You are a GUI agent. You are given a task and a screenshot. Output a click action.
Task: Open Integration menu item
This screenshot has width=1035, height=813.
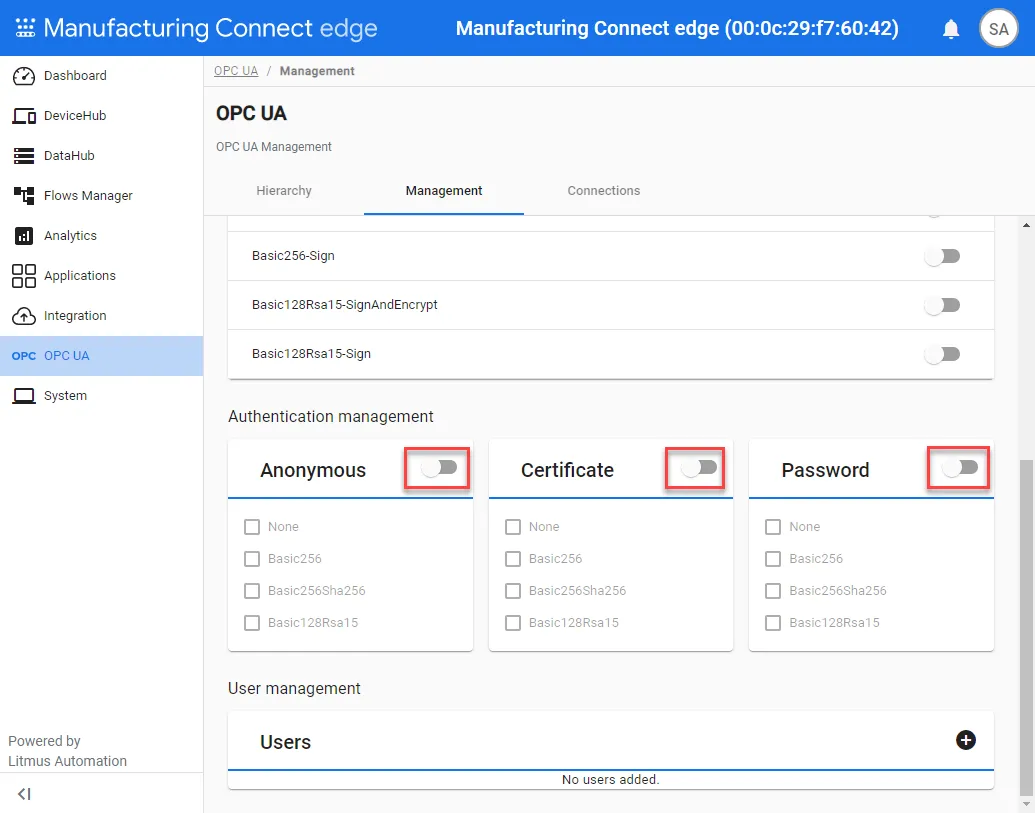(x=102, y=316)
